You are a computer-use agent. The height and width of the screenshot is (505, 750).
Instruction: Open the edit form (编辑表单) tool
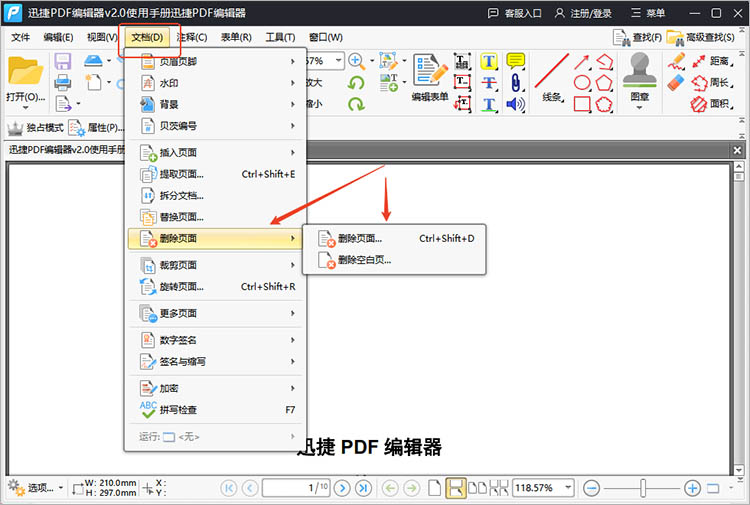coord(430,78)
